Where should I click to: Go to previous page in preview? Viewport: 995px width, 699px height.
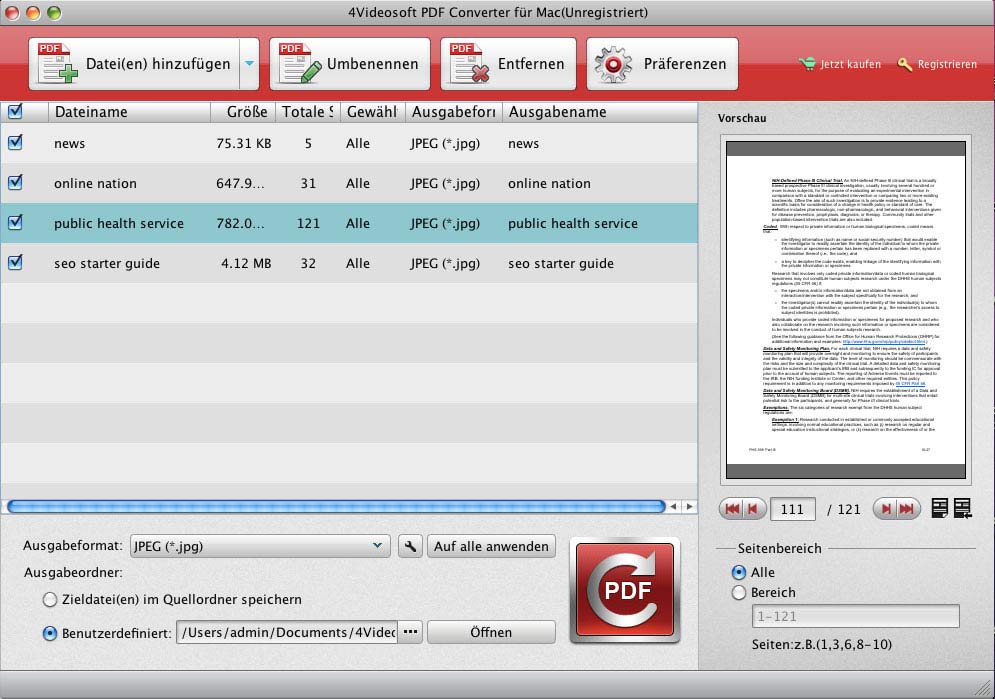click(755, 509)
